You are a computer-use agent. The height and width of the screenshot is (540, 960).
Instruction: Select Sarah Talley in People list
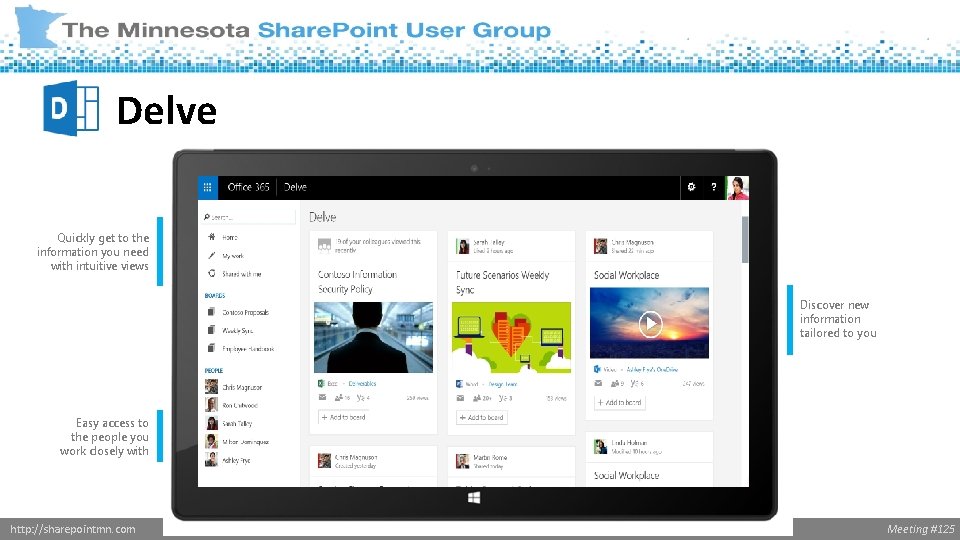pos(237,424)
